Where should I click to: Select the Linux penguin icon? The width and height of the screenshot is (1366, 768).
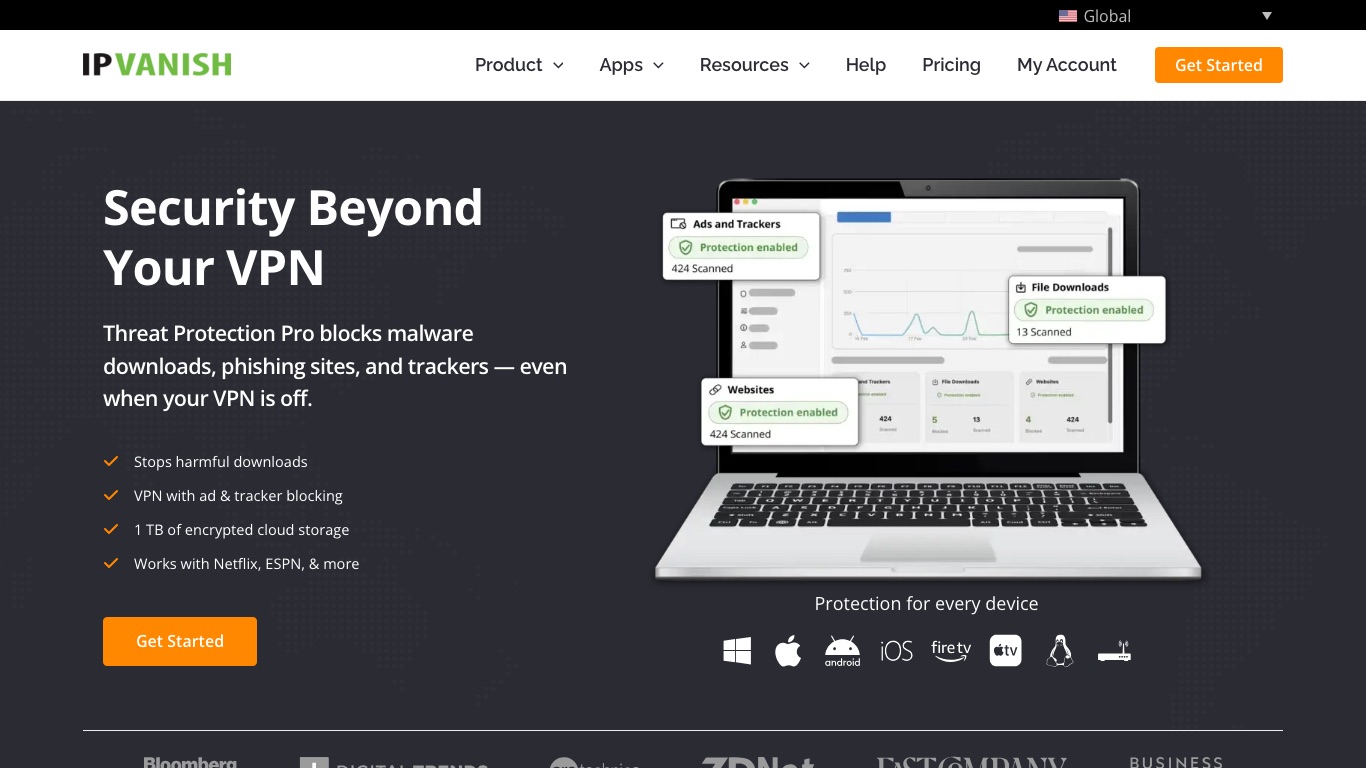tap(1059, 651)
